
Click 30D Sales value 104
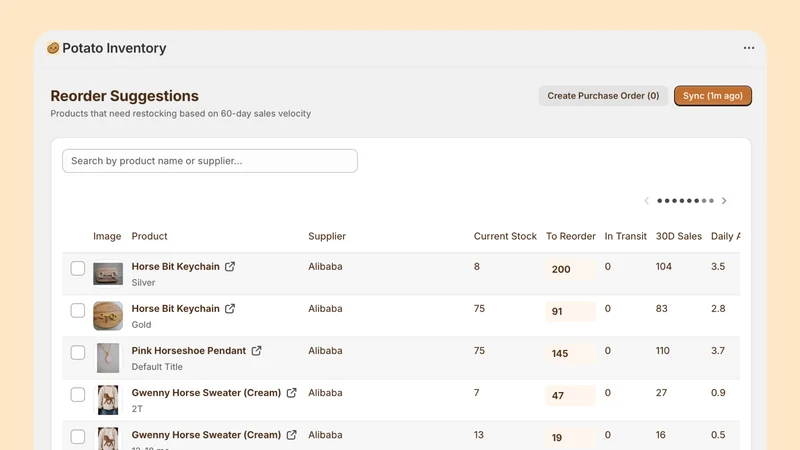pyautogui.click(x=664, y=266)
